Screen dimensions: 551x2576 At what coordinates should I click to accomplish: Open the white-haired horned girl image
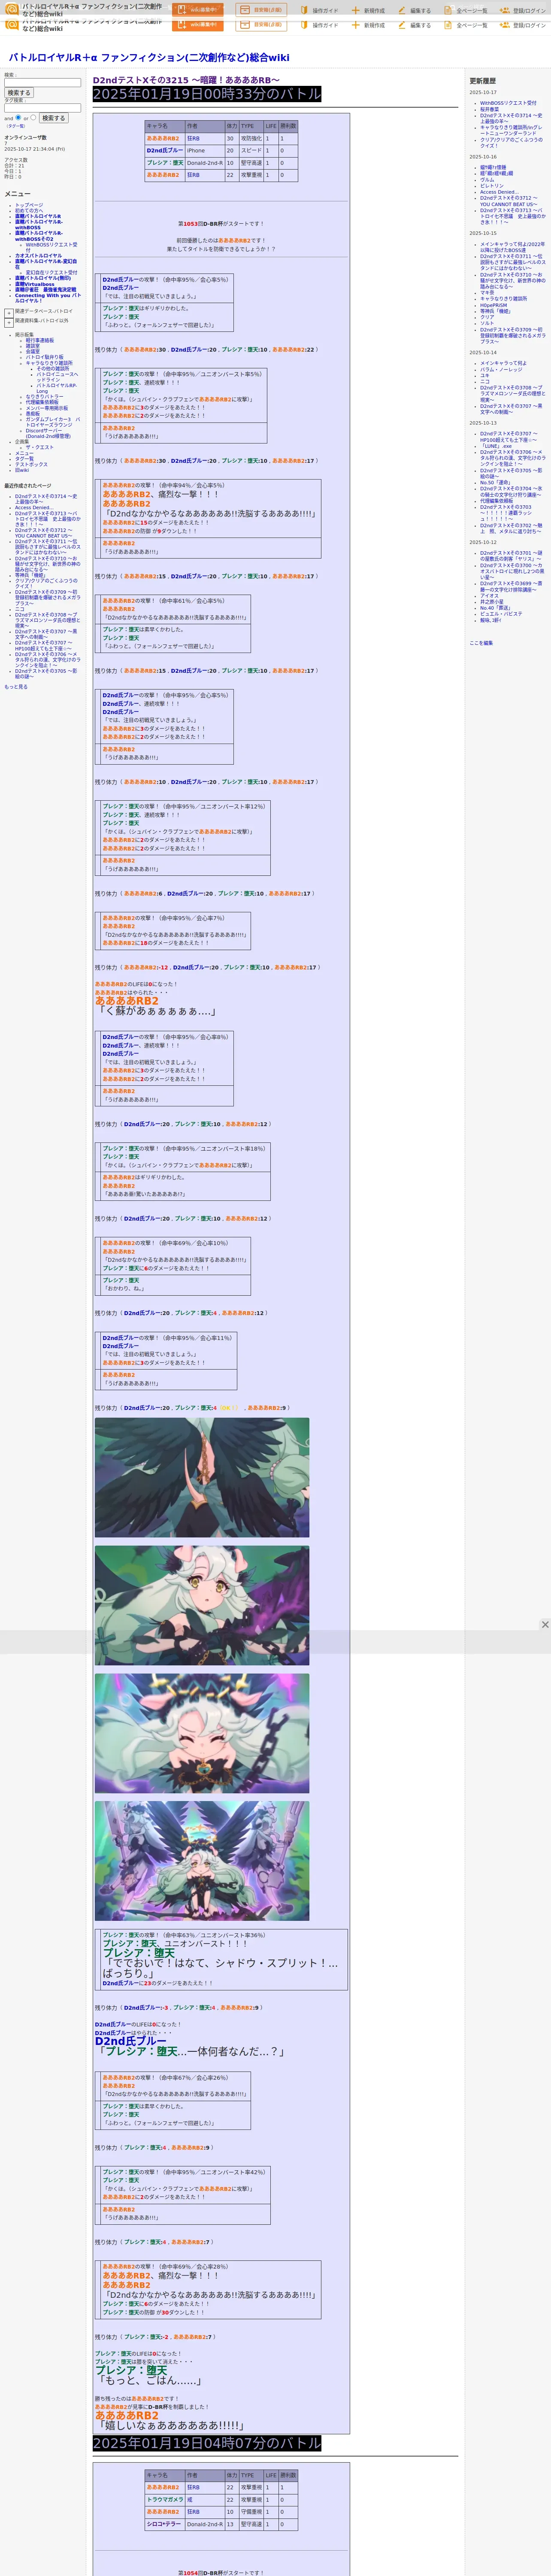[202, 1605]
